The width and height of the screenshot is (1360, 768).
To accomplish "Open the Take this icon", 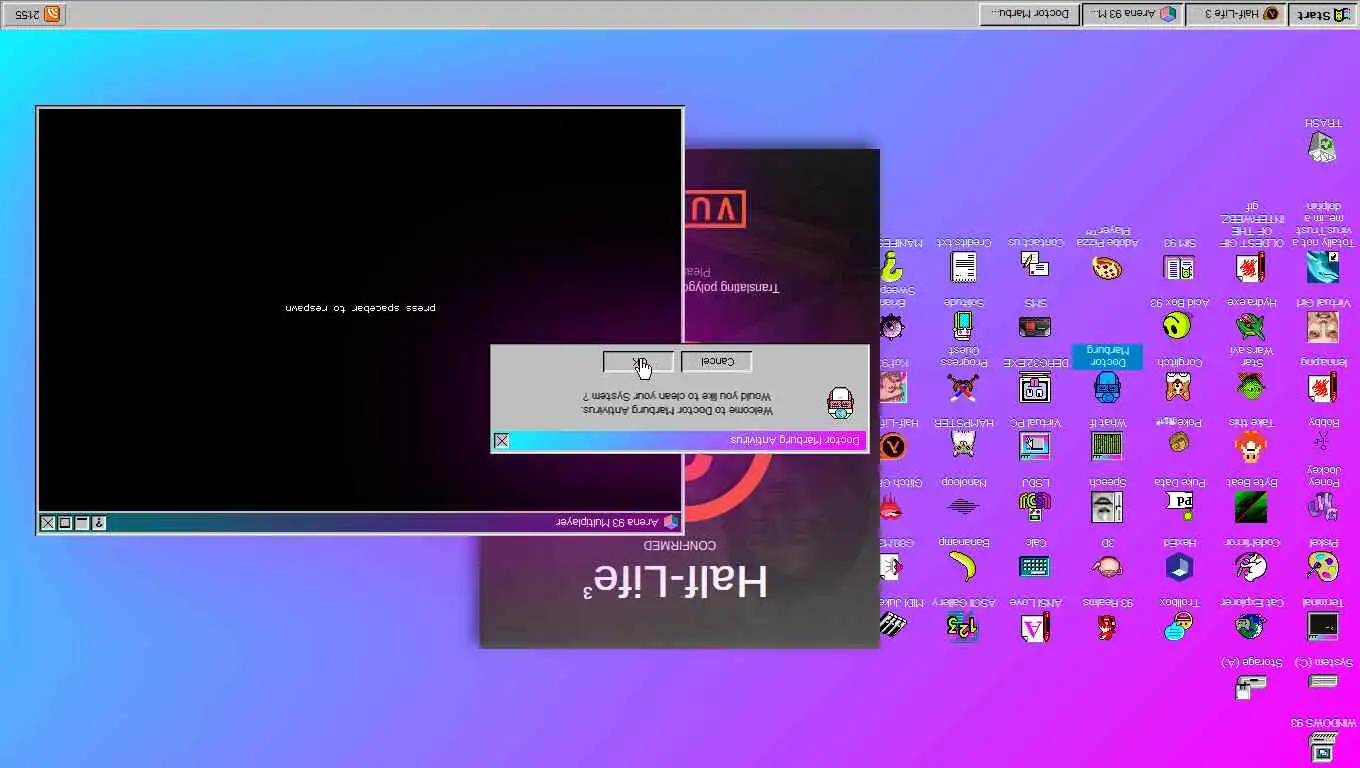I will point(1251,446).
